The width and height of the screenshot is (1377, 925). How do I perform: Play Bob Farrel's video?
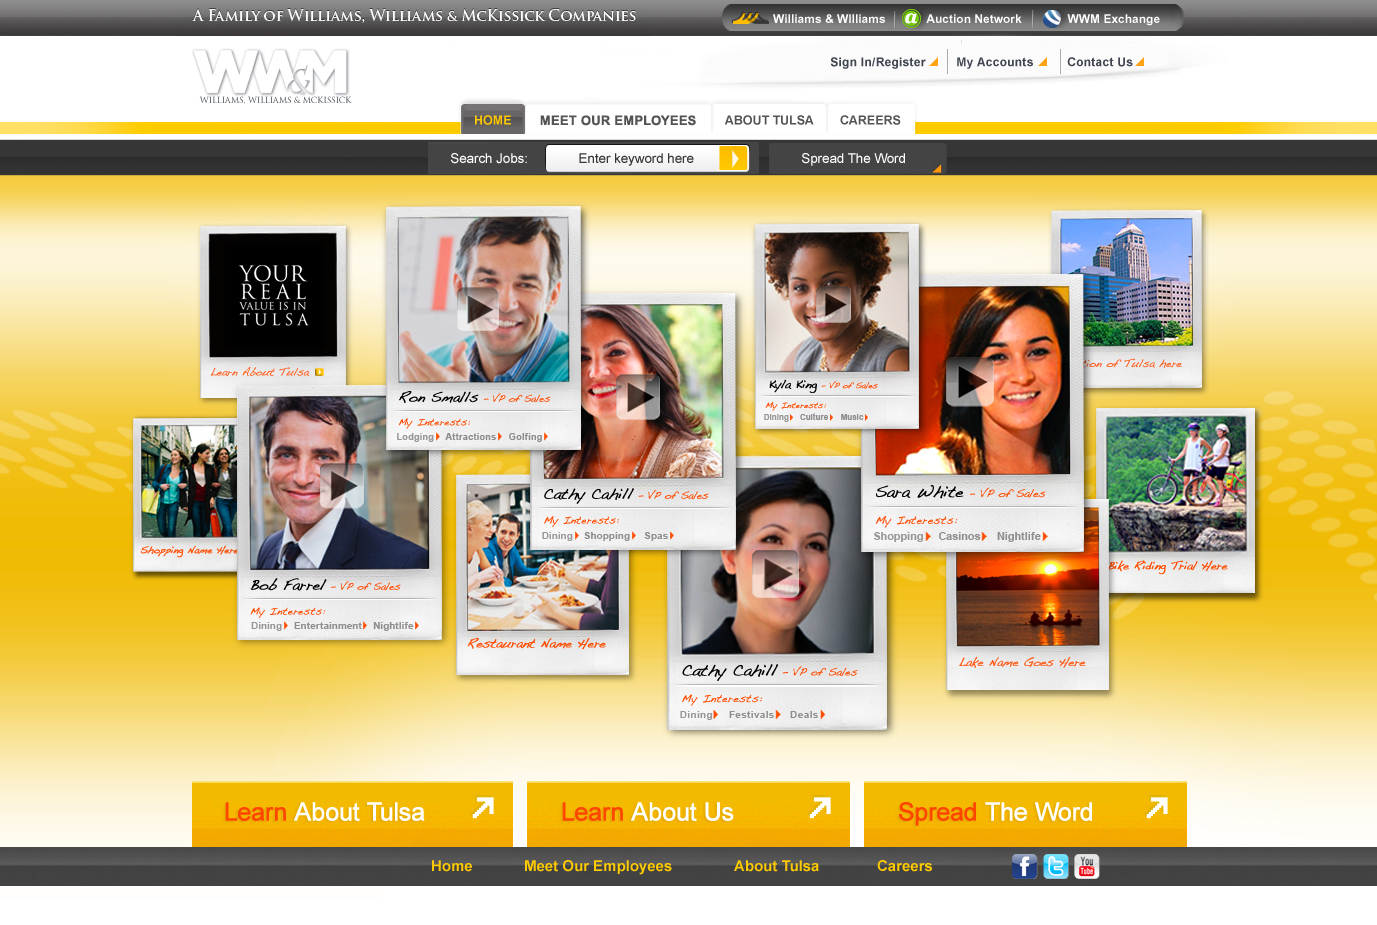[342, 486]
